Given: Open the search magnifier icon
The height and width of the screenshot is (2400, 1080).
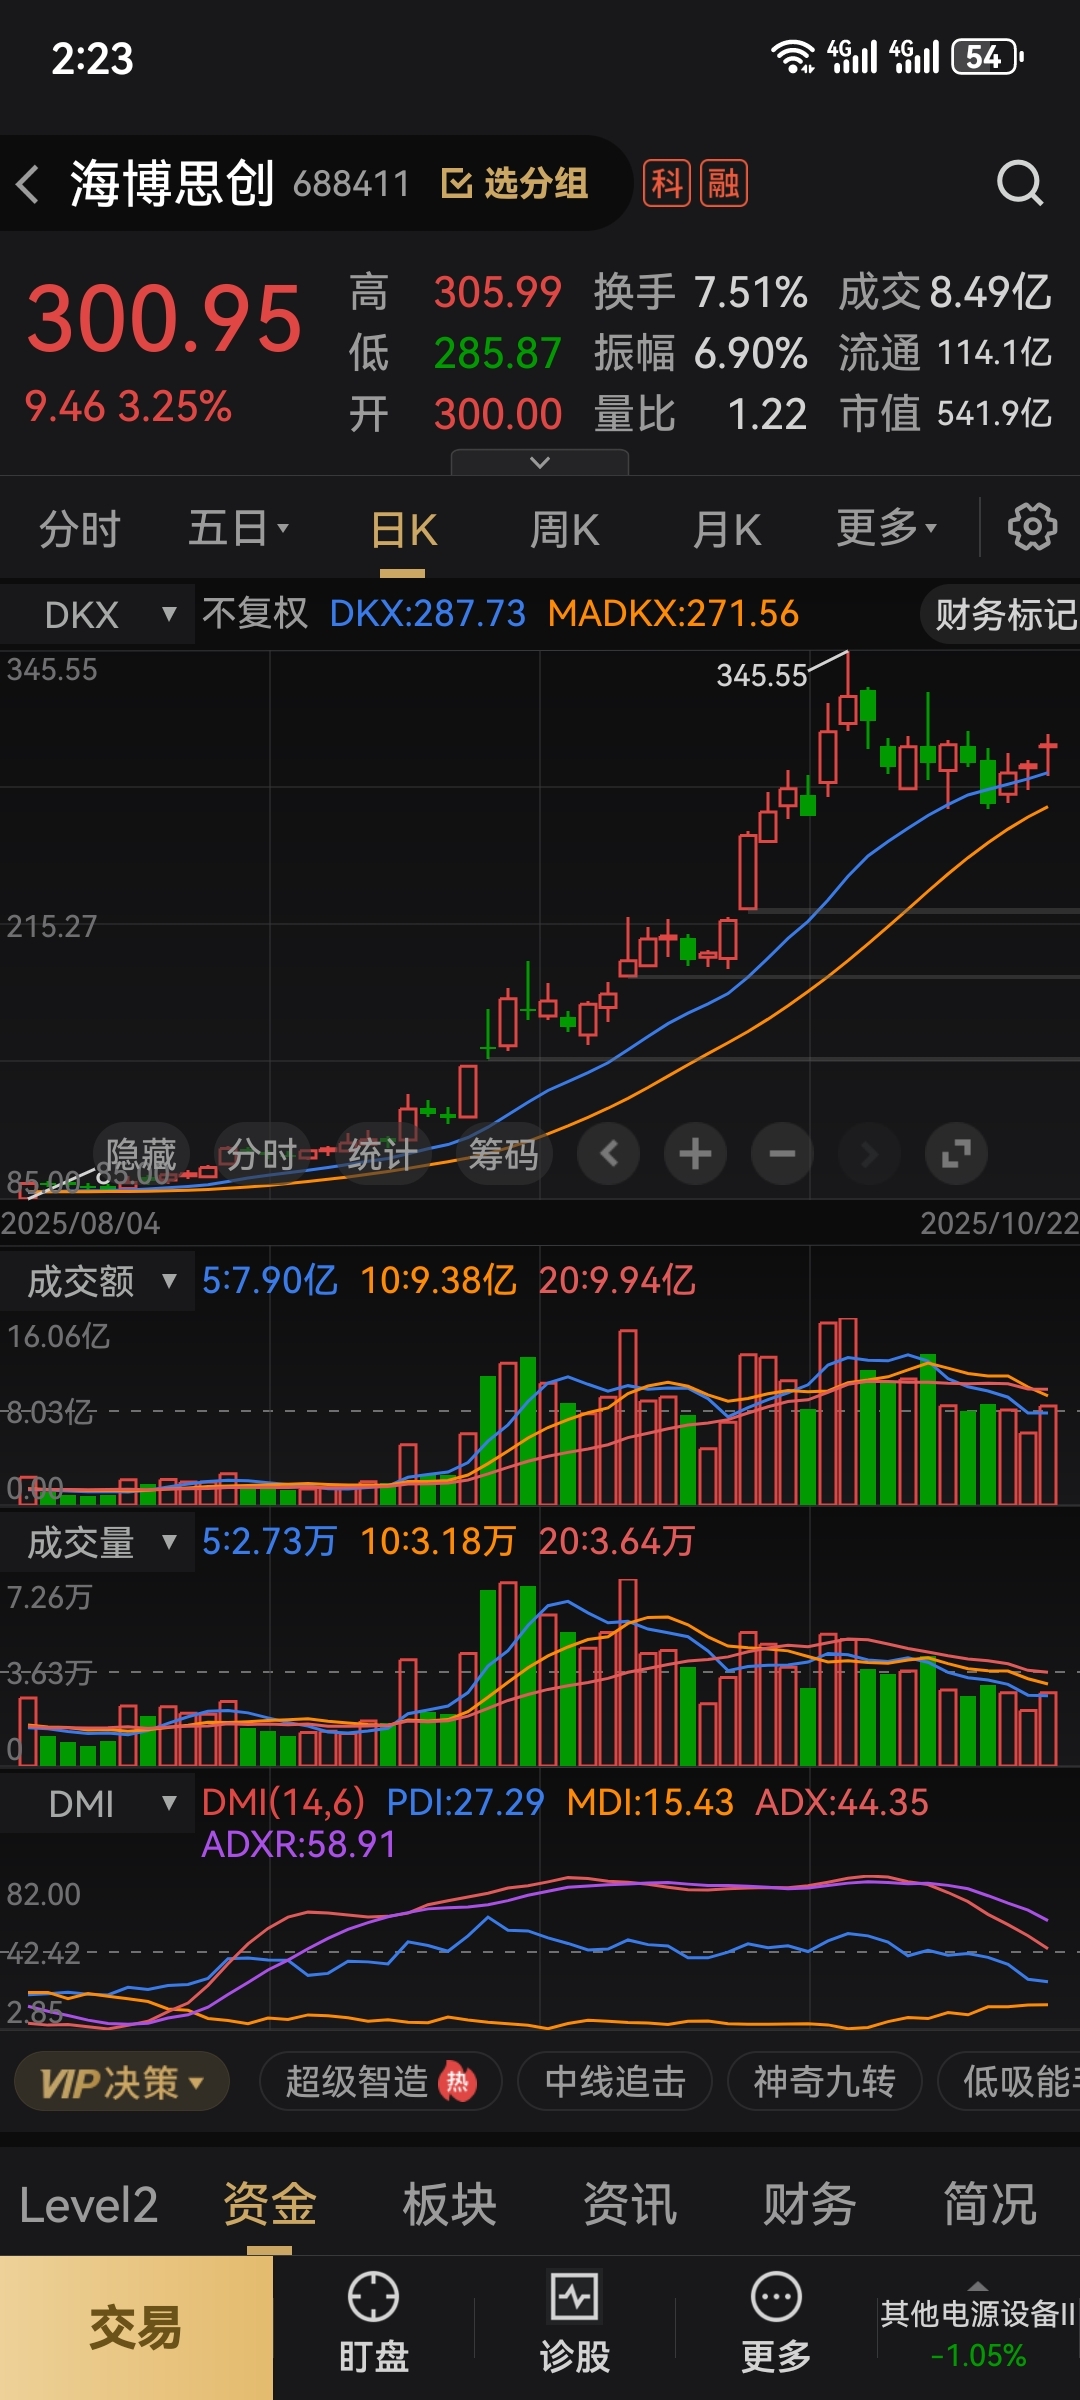Looking at the screenshot, I should pyautogui.click(x=1020, y=183).
